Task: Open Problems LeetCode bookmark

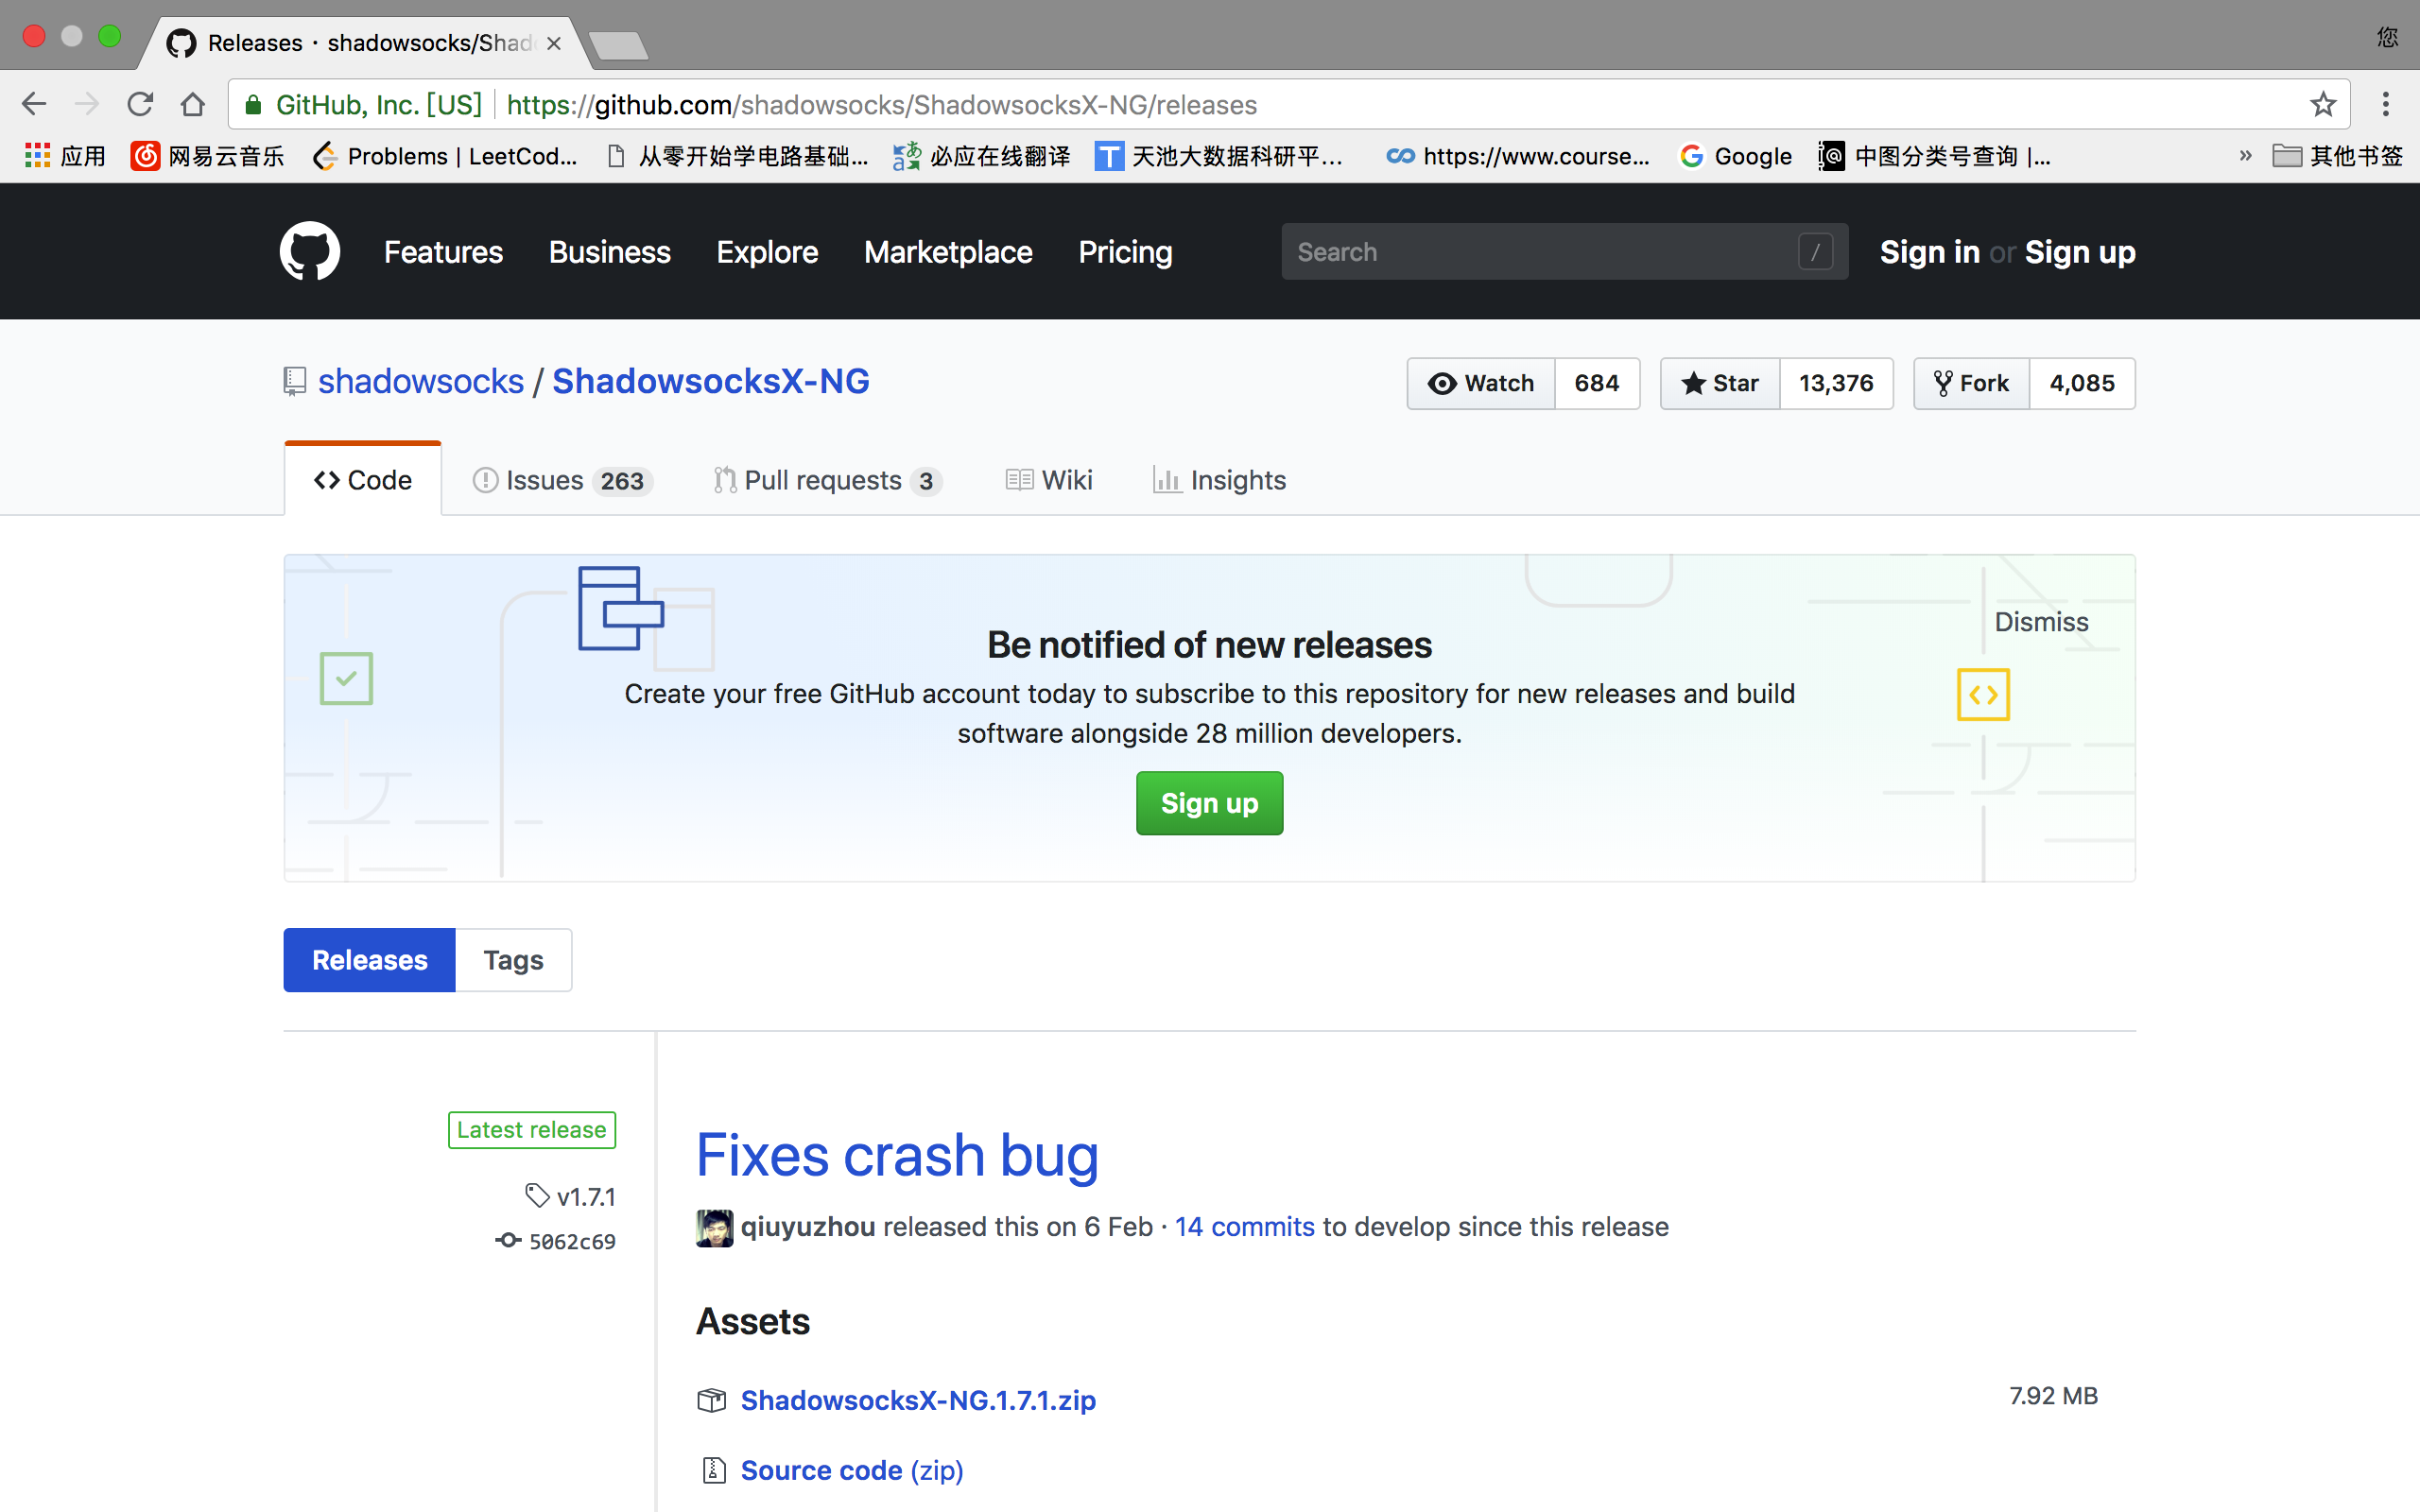Action: [445, 156]
